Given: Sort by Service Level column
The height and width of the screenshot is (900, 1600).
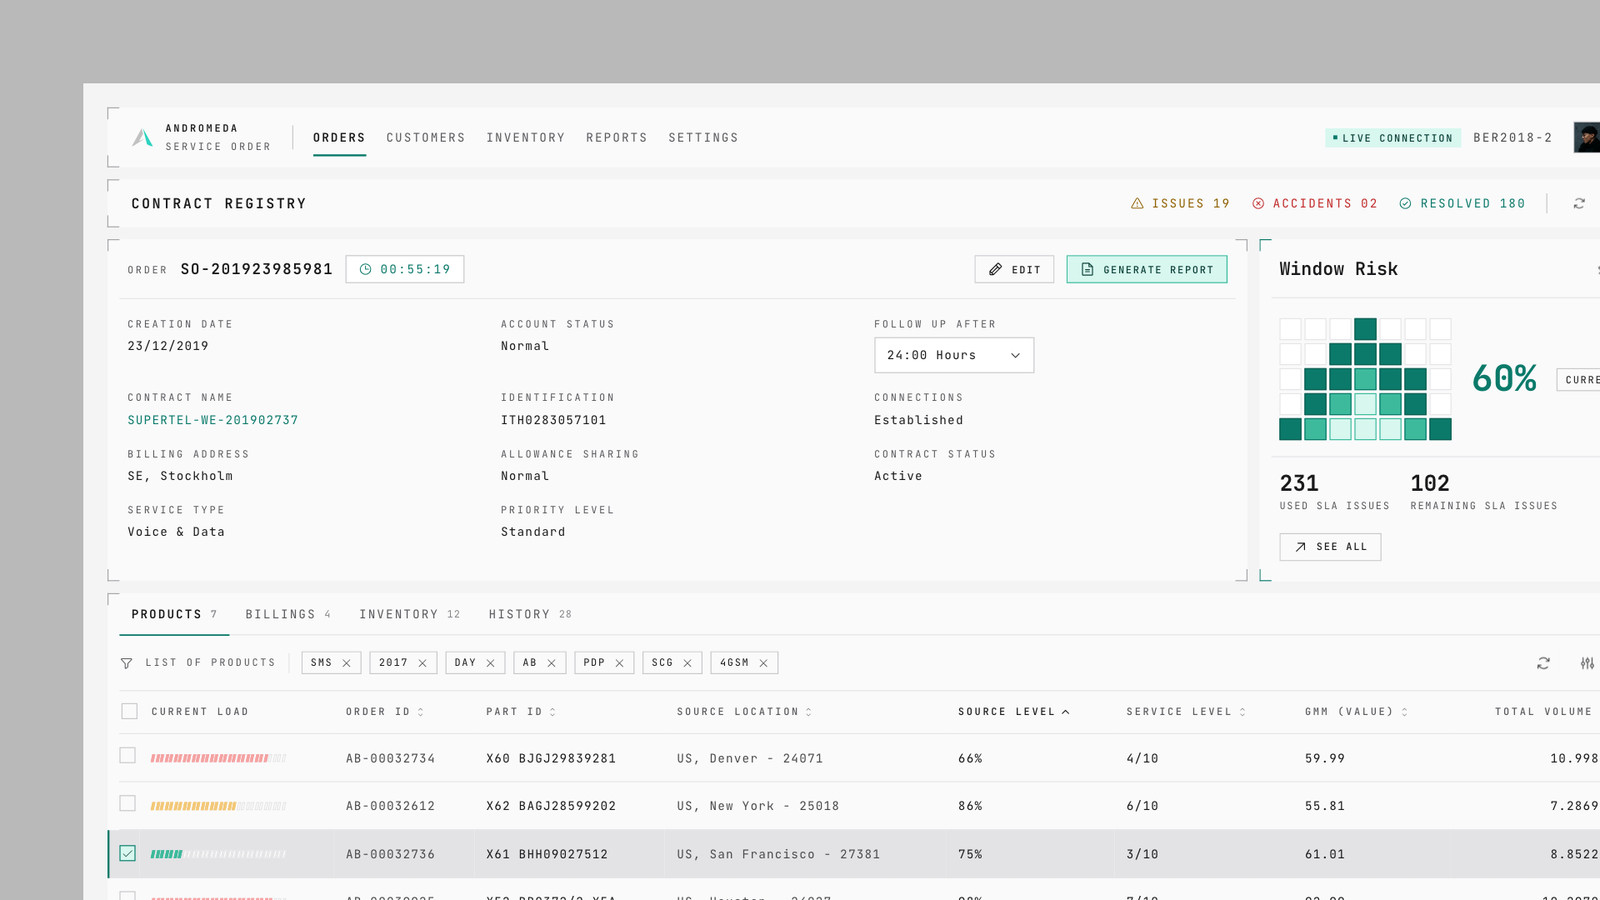Looking at the screenshot, I should [x=1186, y=712].
